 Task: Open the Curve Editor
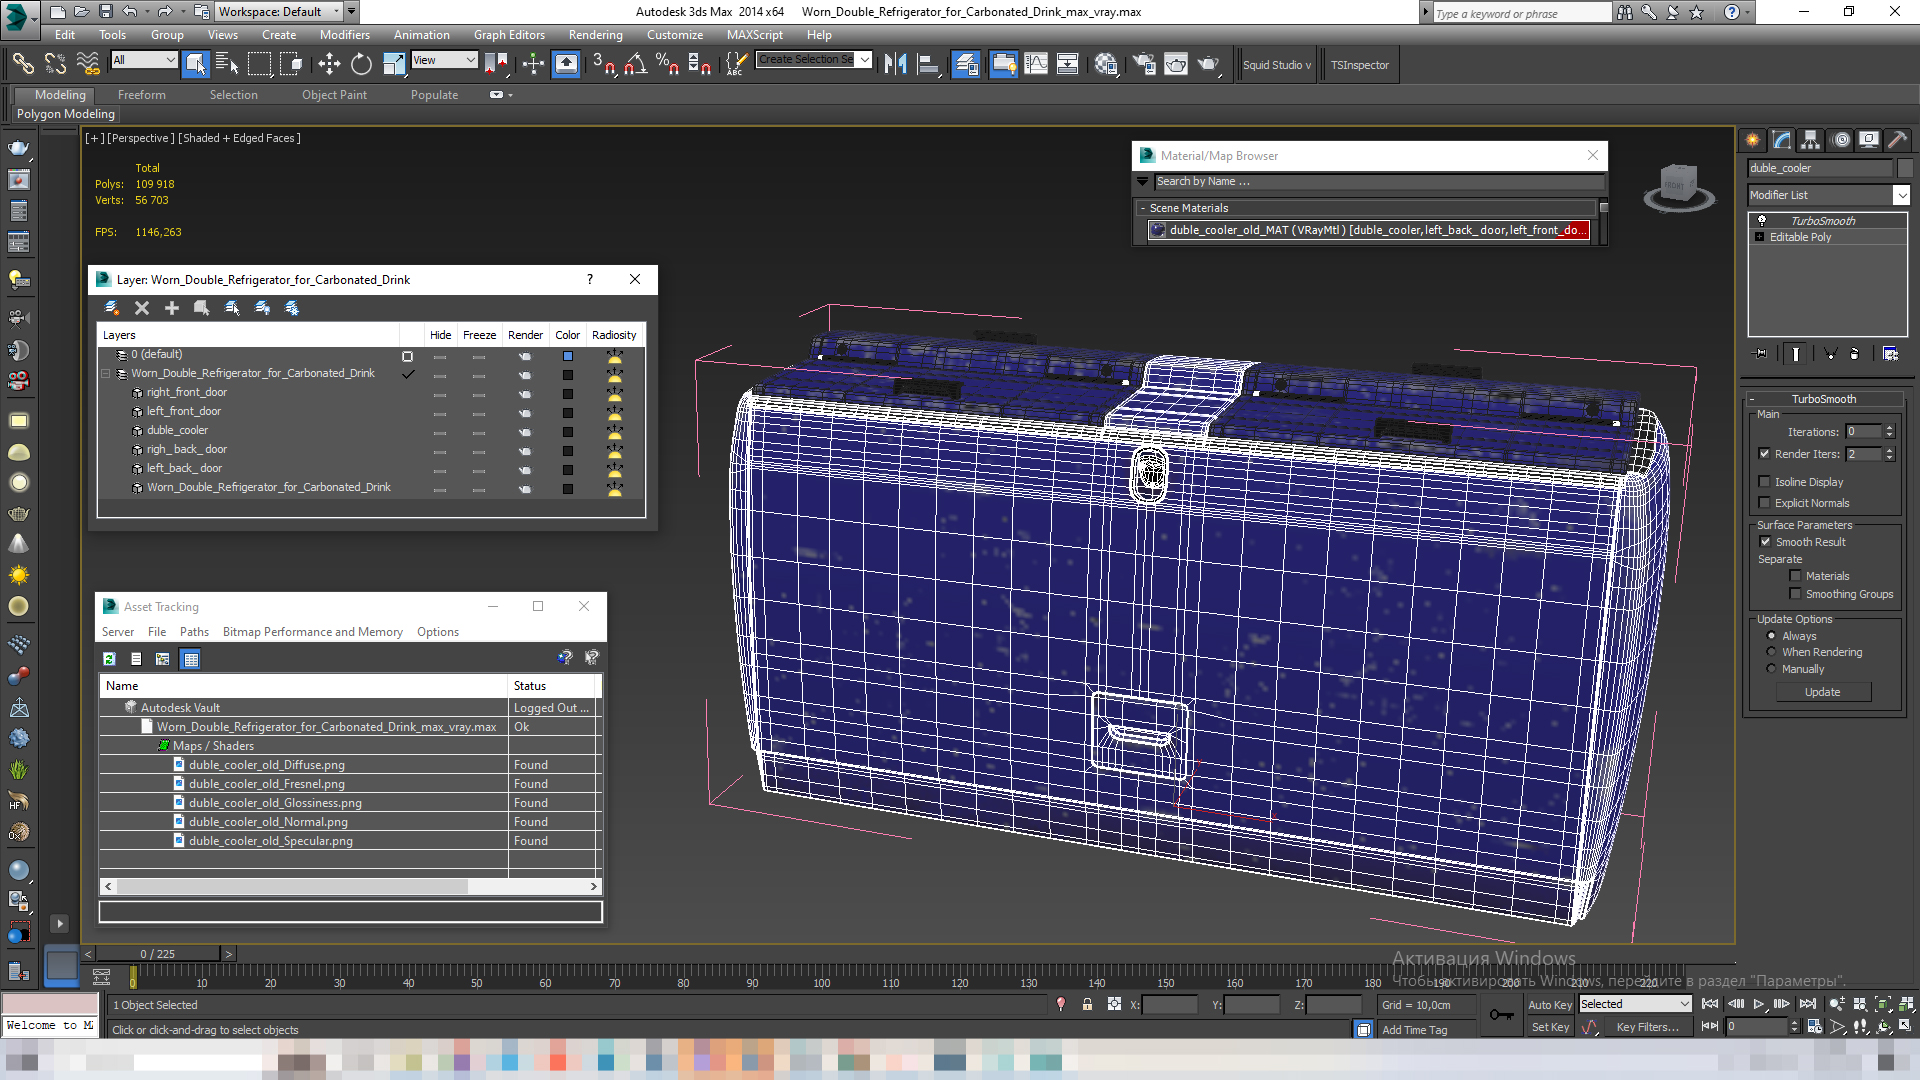tap(1036, 64)
